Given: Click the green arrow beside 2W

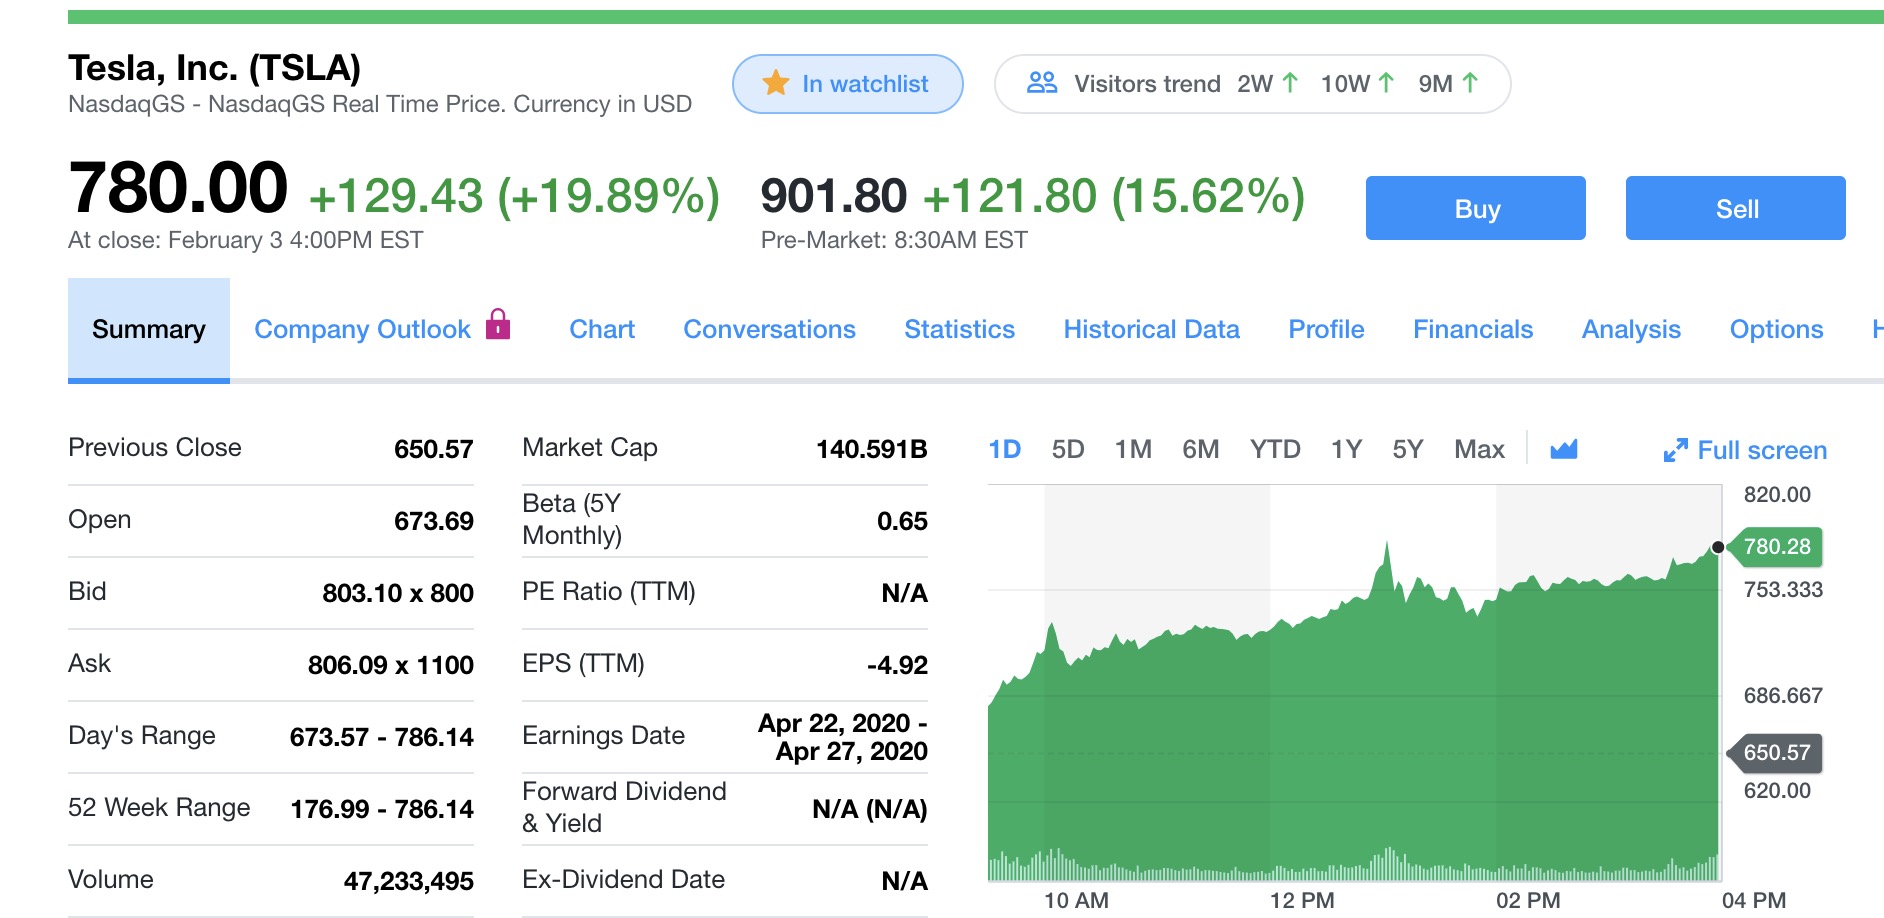Looking at the screenshot, I should [x=1290, y=83].
